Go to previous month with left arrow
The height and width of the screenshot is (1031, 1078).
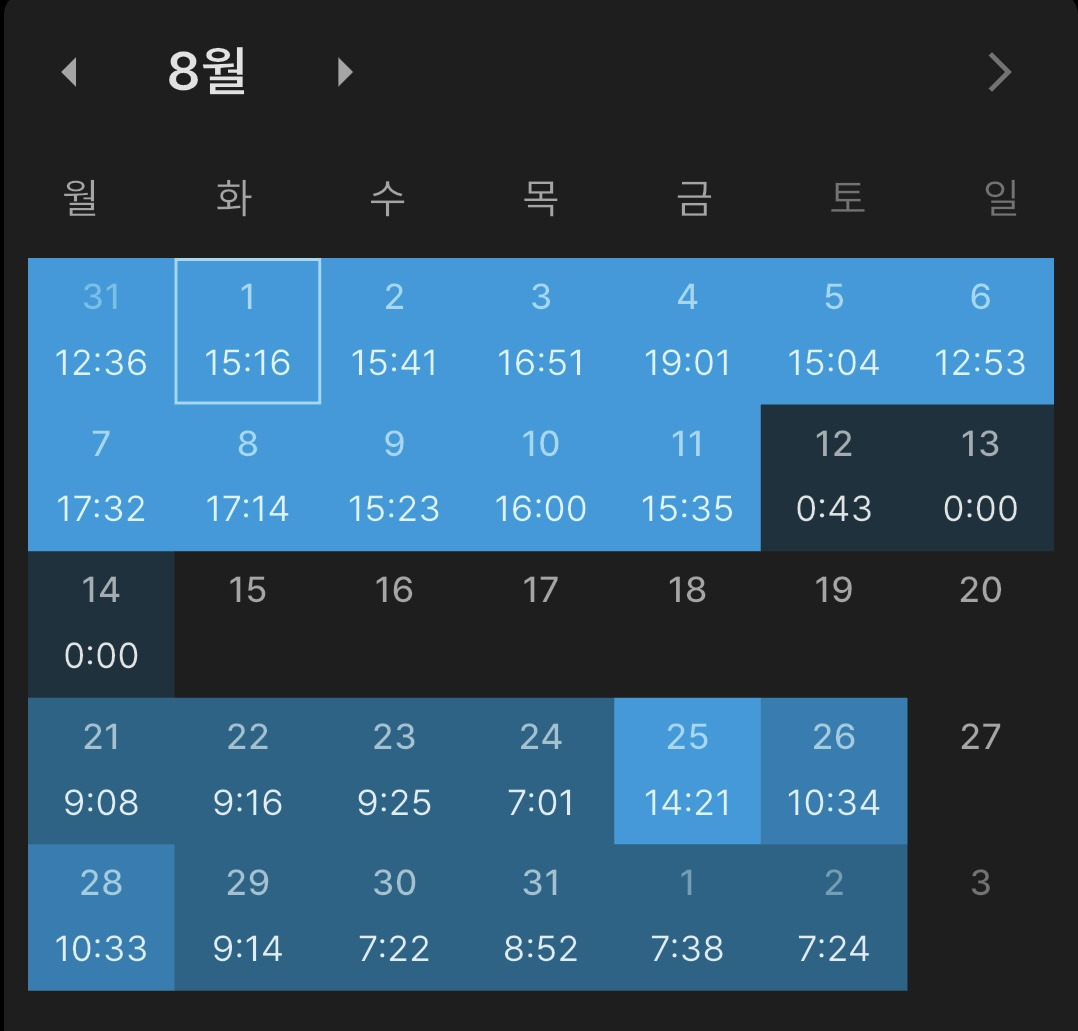pos(69,72)
